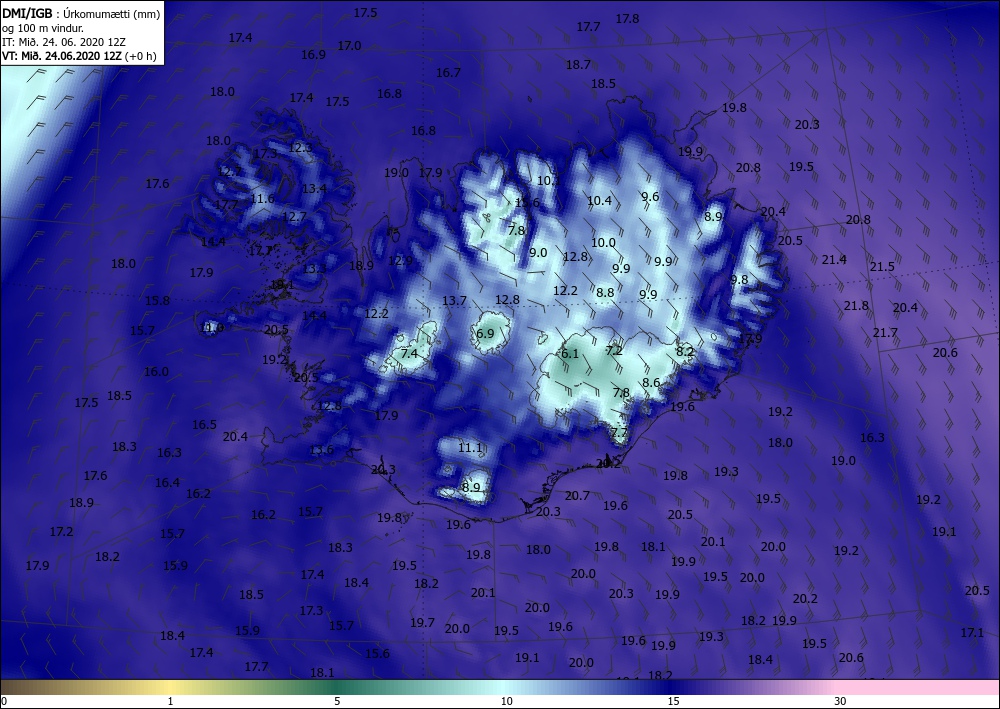Image resolution: width=1000 pixels, height=709 pixels.
Task: Click the "10" label on the color scale
Action: pyautogui.click(x=506, y=701)
